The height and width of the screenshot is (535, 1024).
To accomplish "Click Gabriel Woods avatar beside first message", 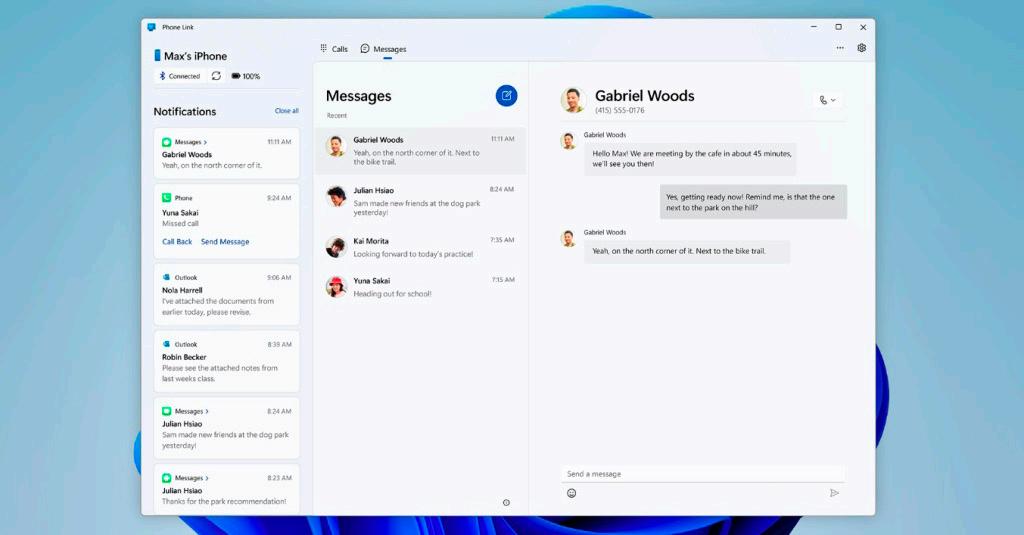I will pos(568,140).
